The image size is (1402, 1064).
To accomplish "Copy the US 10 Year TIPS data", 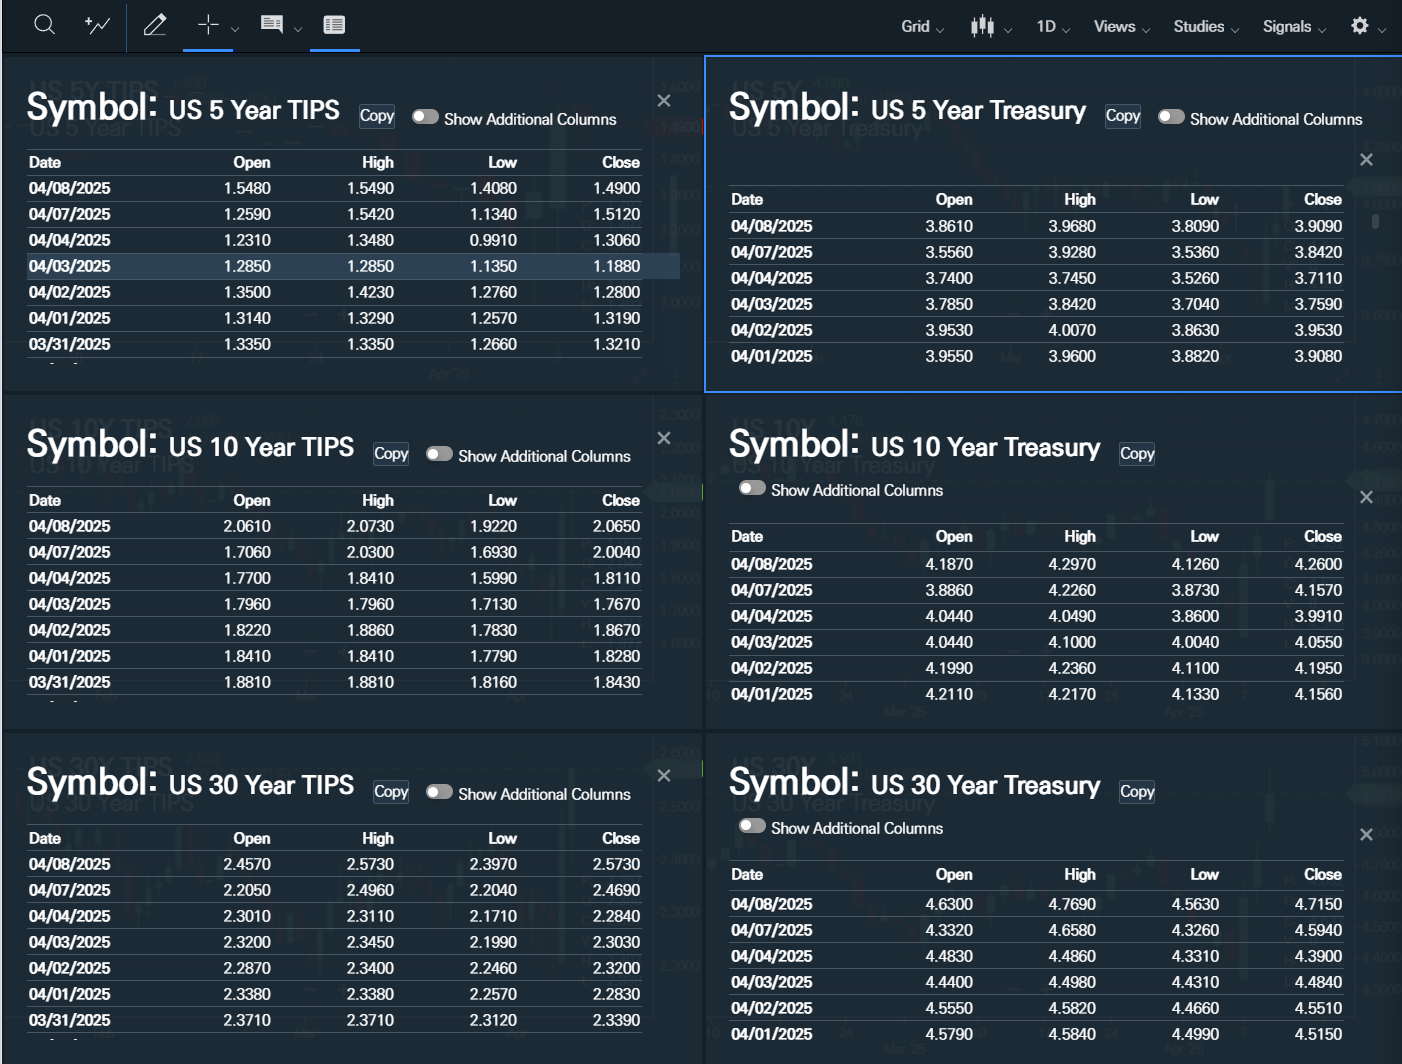I will click(x=390, y=454).
